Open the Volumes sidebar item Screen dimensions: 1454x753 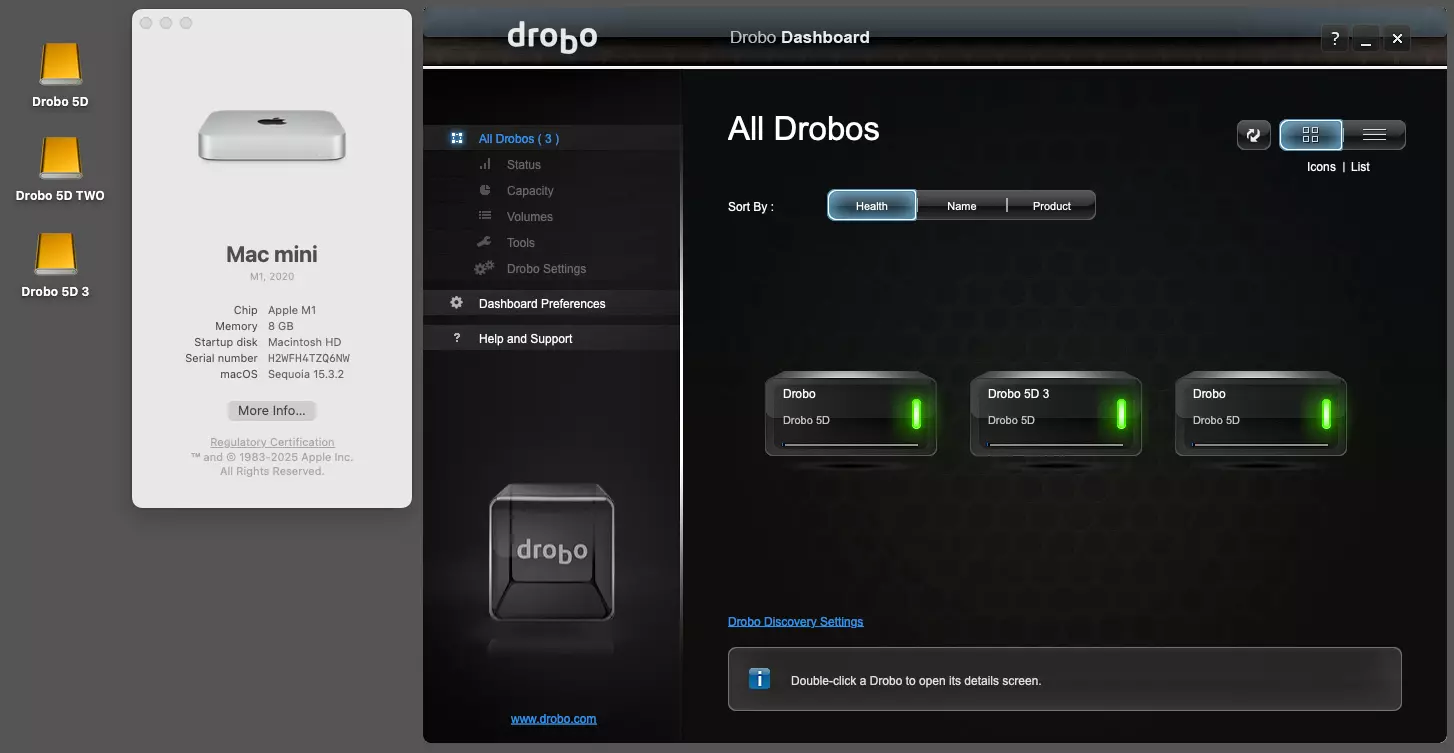[x=529, y=217]
